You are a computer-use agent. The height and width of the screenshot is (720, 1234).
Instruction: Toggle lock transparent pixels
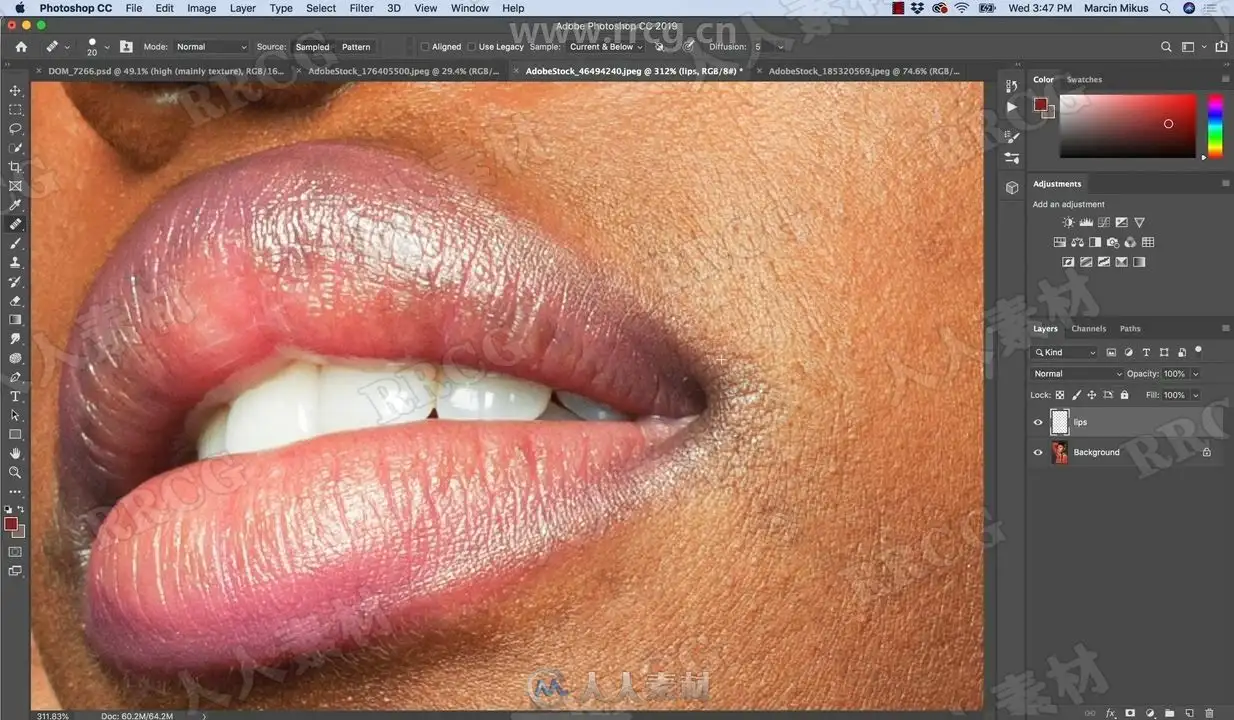click(1060, 395)
